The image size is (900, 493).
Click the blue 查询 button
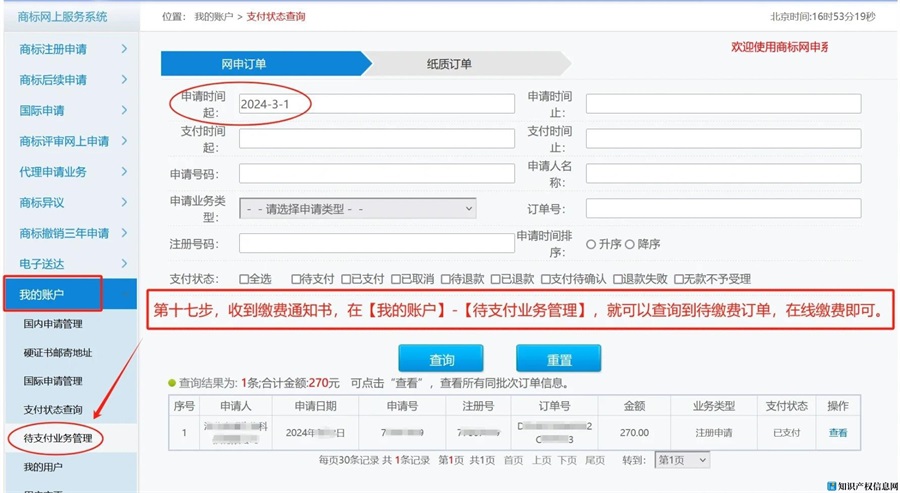[441, 360]
